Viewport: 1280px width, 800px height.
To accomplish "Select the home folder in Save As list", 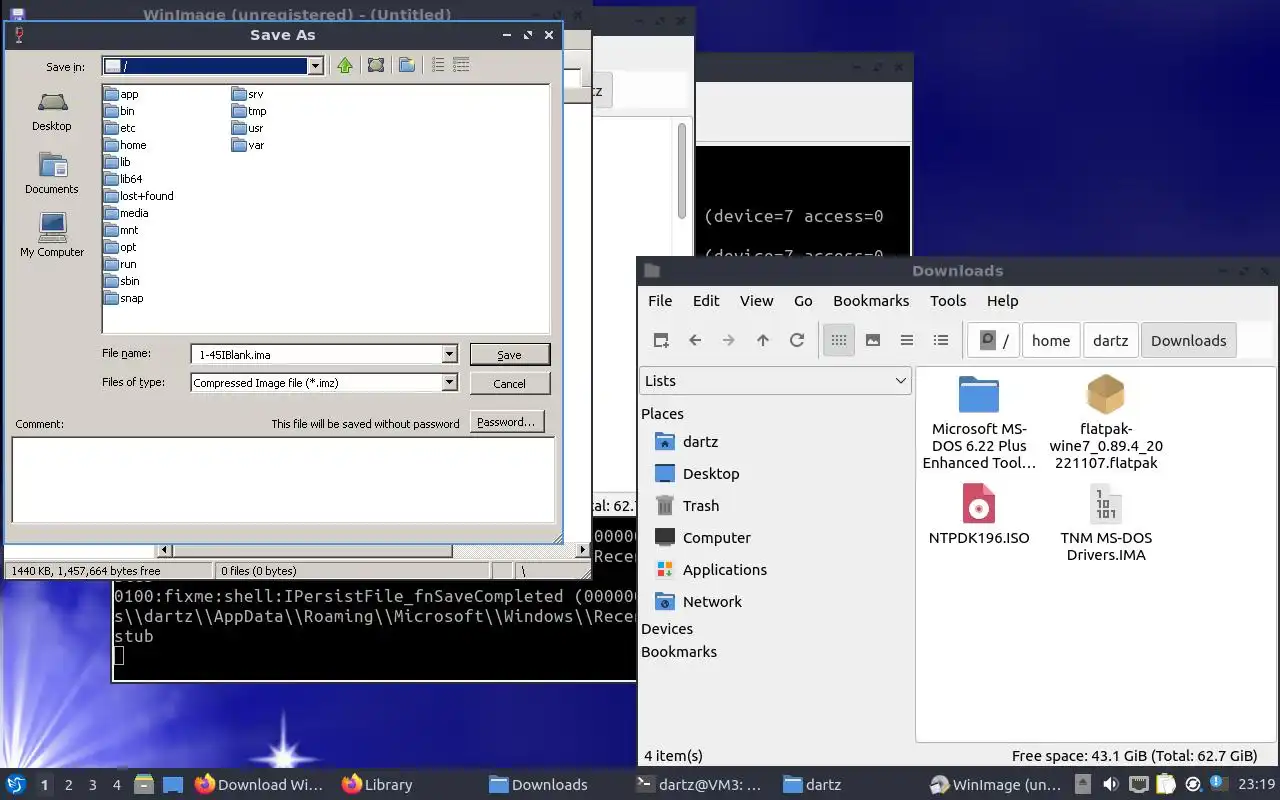I will (x=125, y=145).
